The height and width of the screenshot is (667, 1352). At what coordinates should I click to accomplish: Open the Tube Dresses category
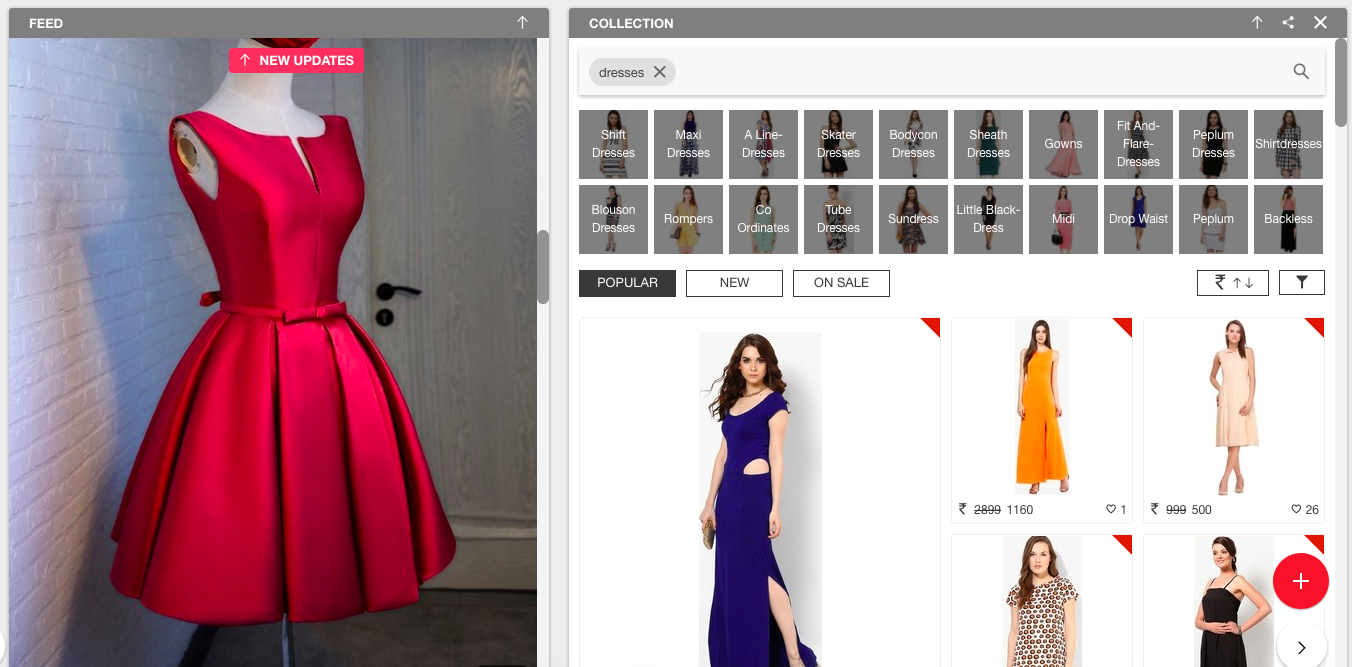click(838, 219)
